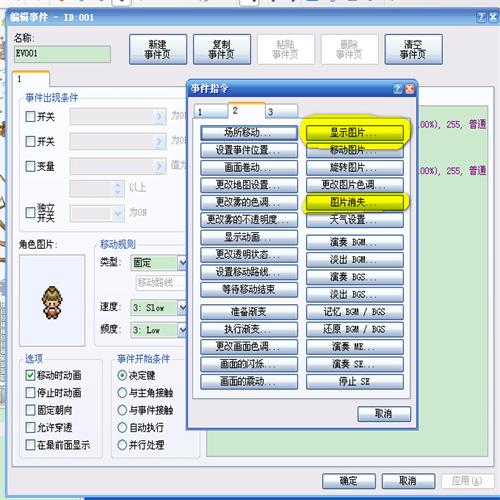Click the 显示图片 button
Image resolution: width=500 pixels, height=500 pixels.
click(355, 133)
